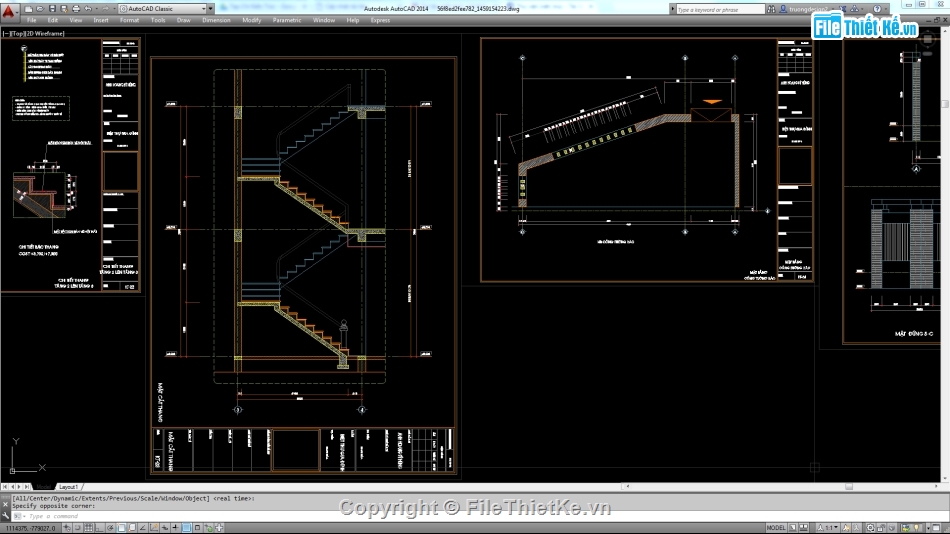950x534 pixels.
Task: Toggle Polar Tracking in status bar
Action: (110, 528)
